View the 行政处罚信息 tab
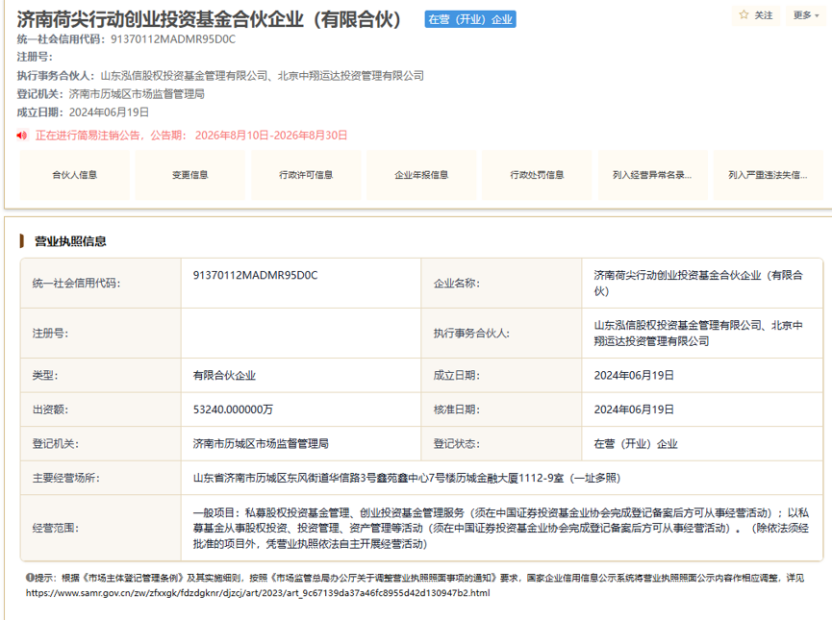Image resolution: width=832 pixels, height=620 pixels. tap(537, 175)
